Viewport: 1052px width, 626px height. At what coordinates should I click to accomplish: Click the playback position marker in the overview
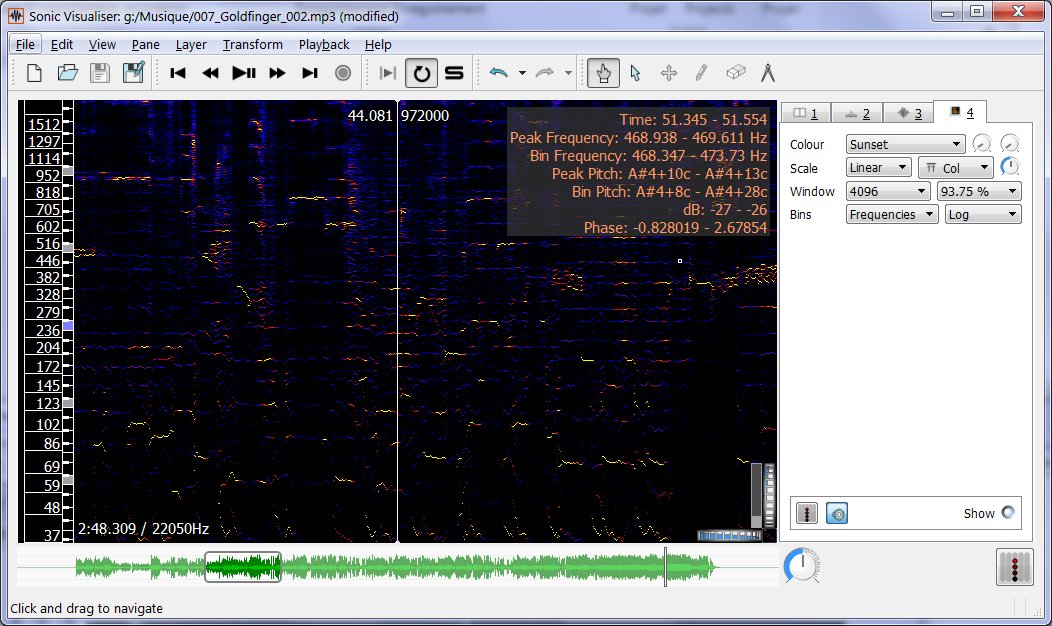tap(666, 567)
